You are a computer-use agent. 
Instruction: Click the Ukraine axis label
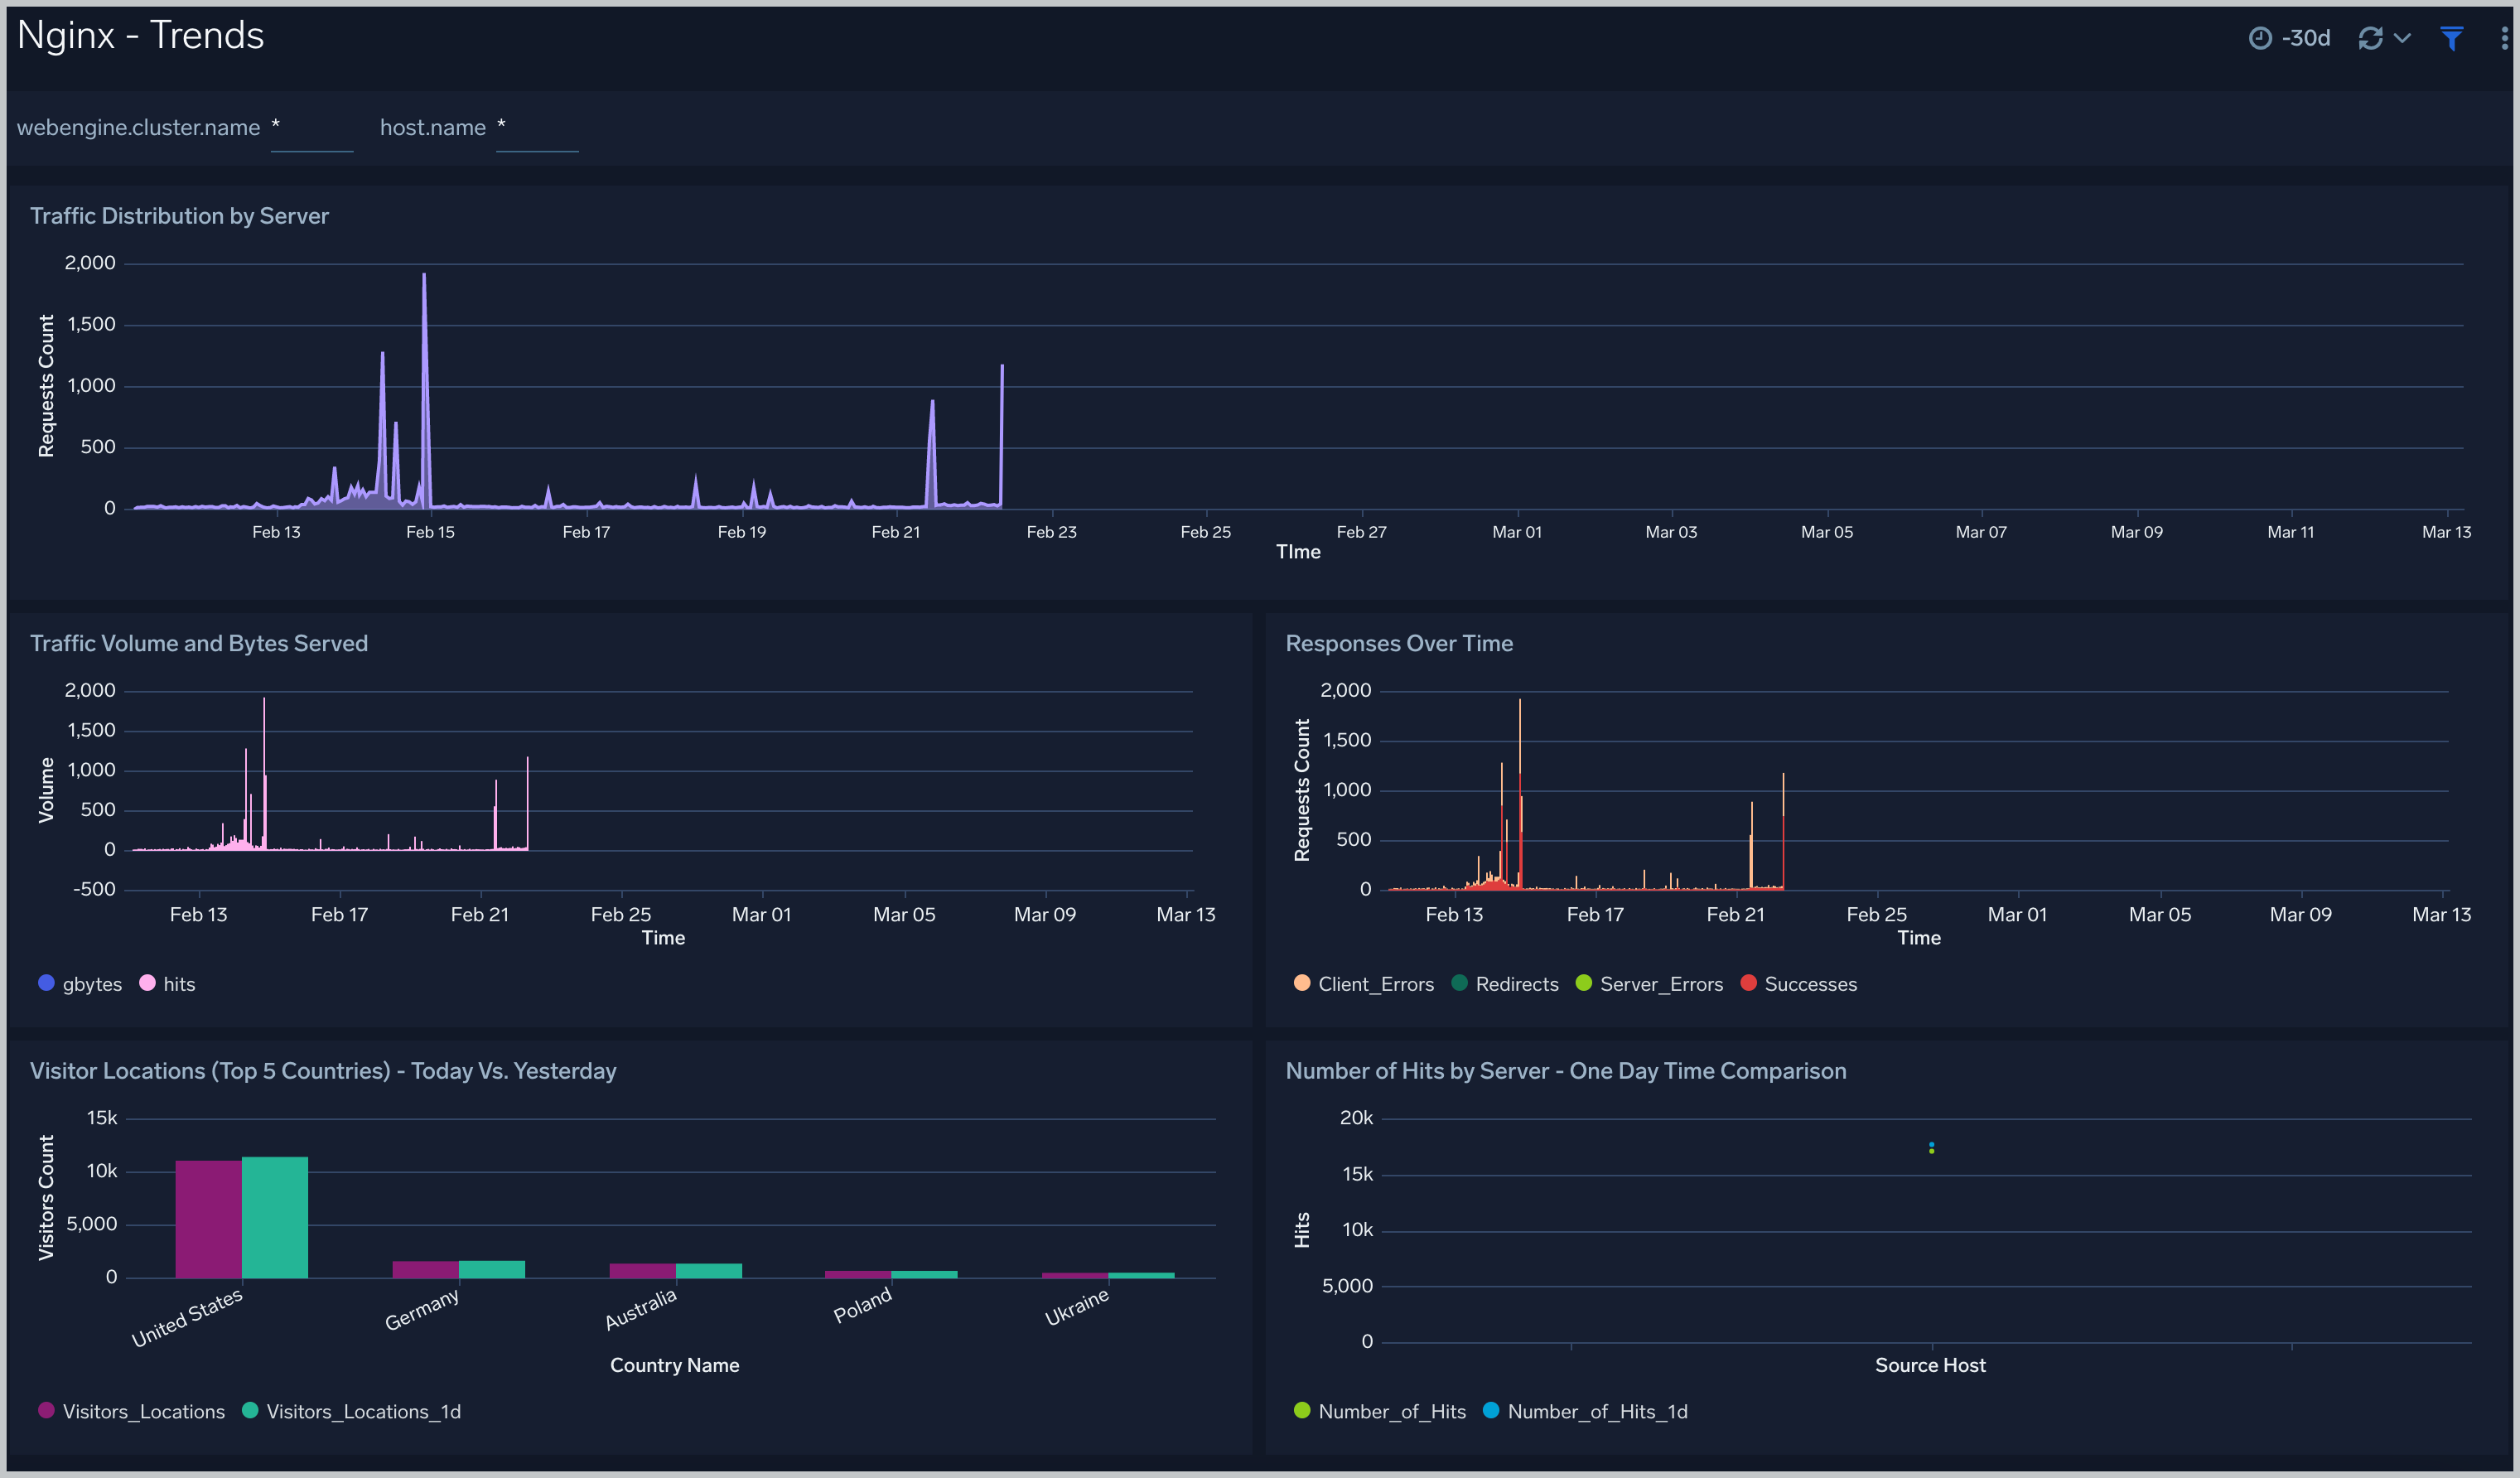tap(1077, 1307)
